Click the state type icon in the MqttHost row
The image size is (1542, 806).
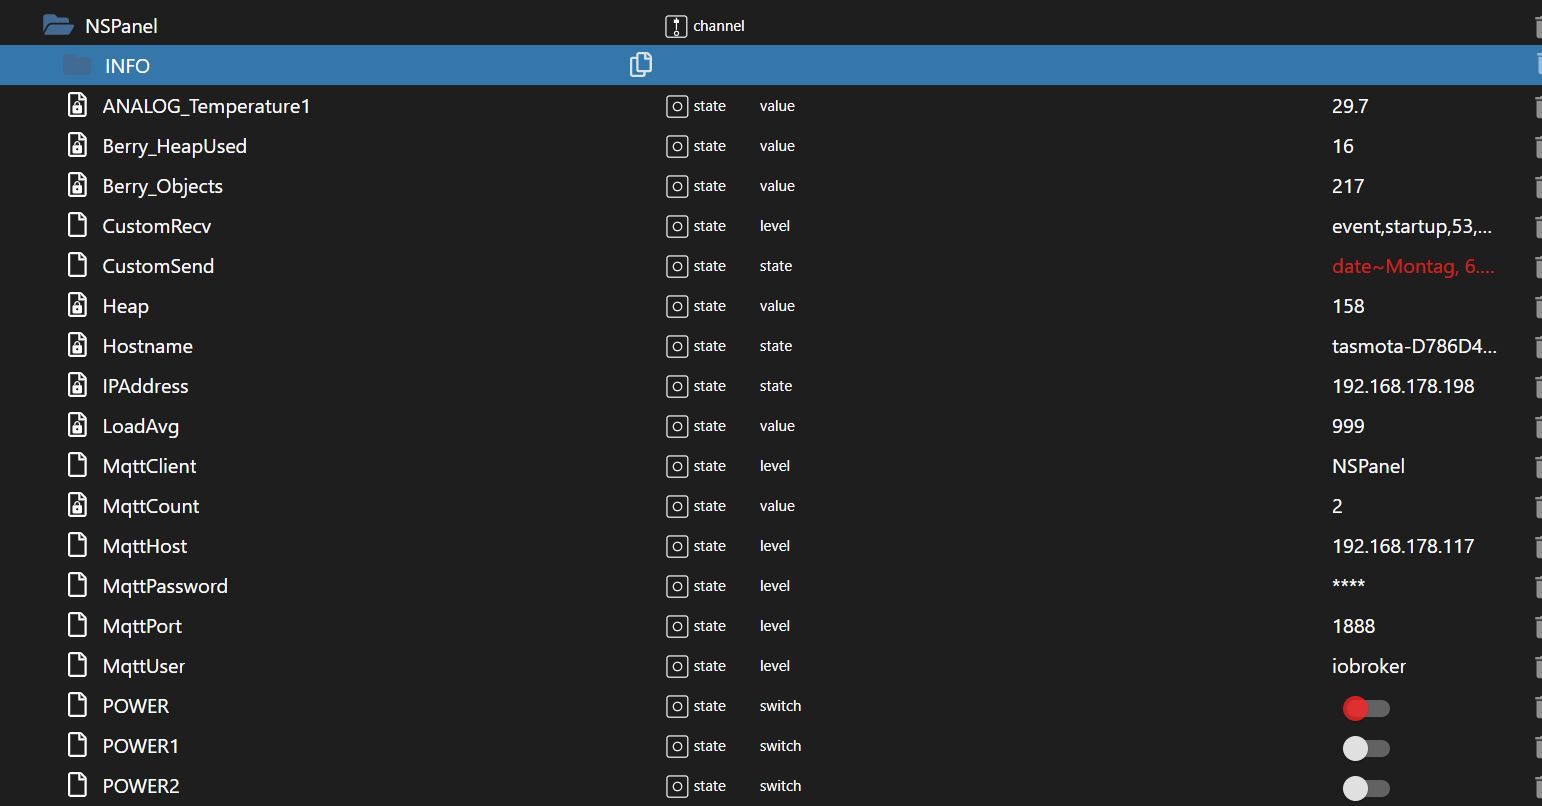click(677, 546)
